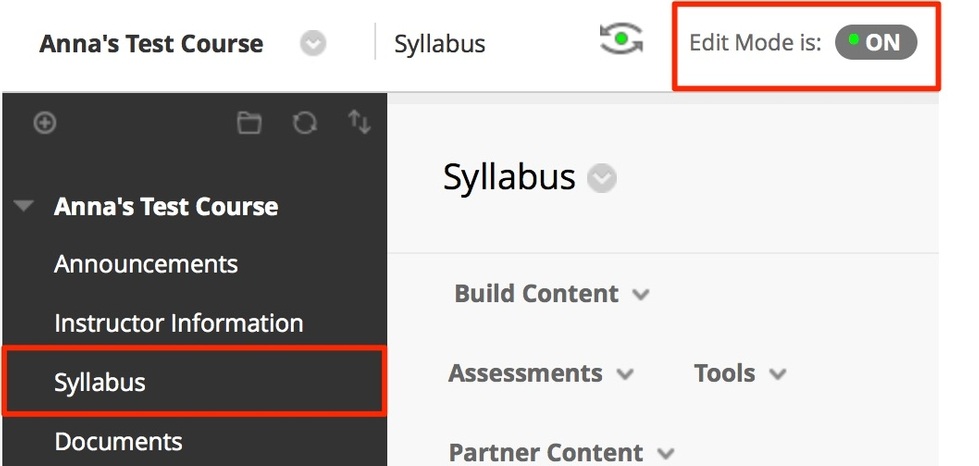The height and width of the screenshot is (466, 979).
Task: Select Syllabus in the course menu
Action: tap(100, 382)
